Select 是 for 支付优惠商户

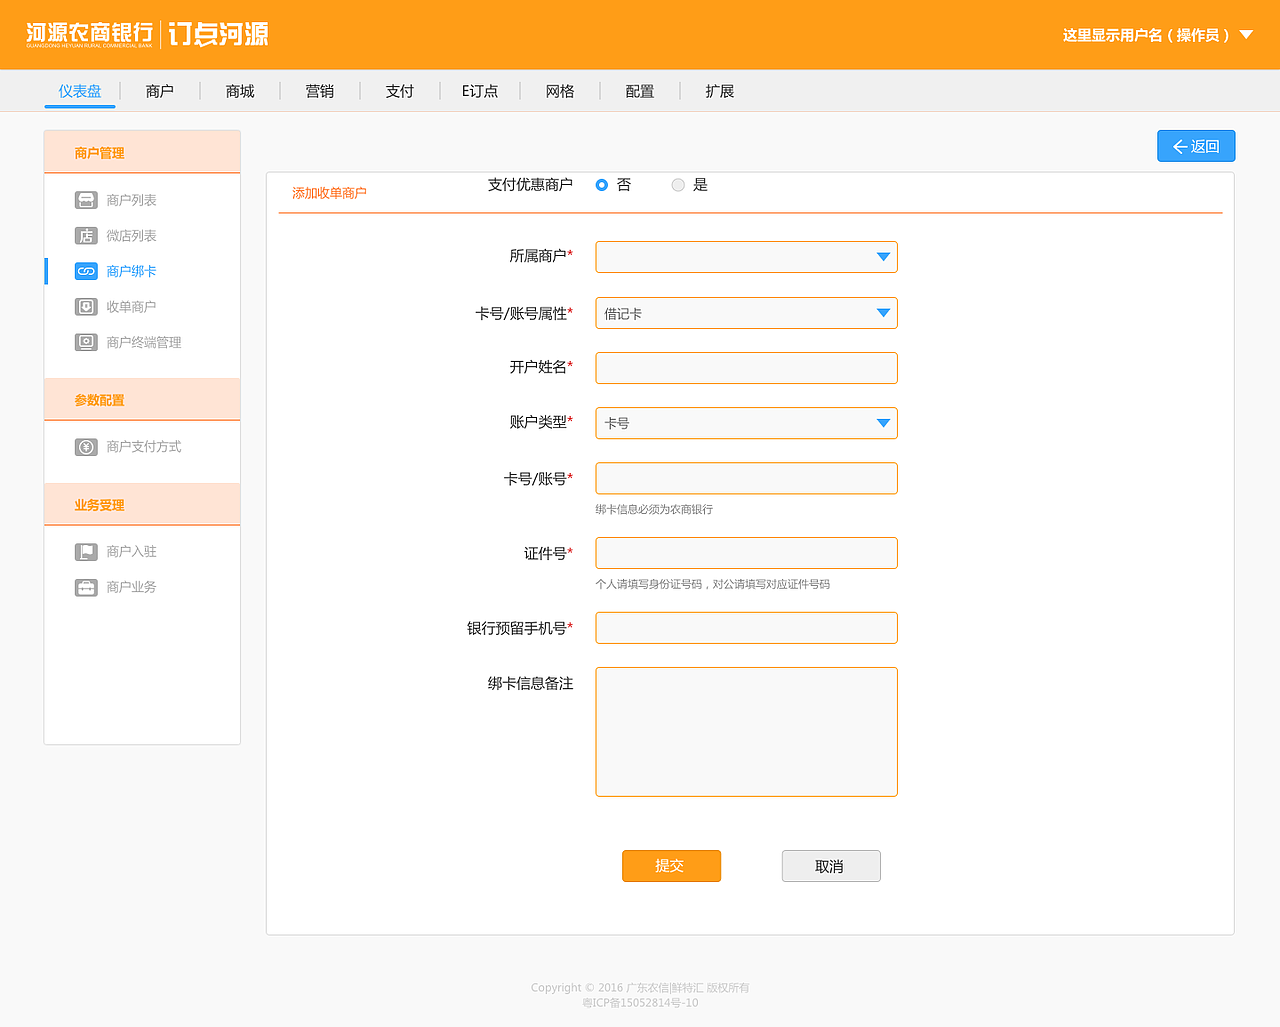[x=678, y=185]
